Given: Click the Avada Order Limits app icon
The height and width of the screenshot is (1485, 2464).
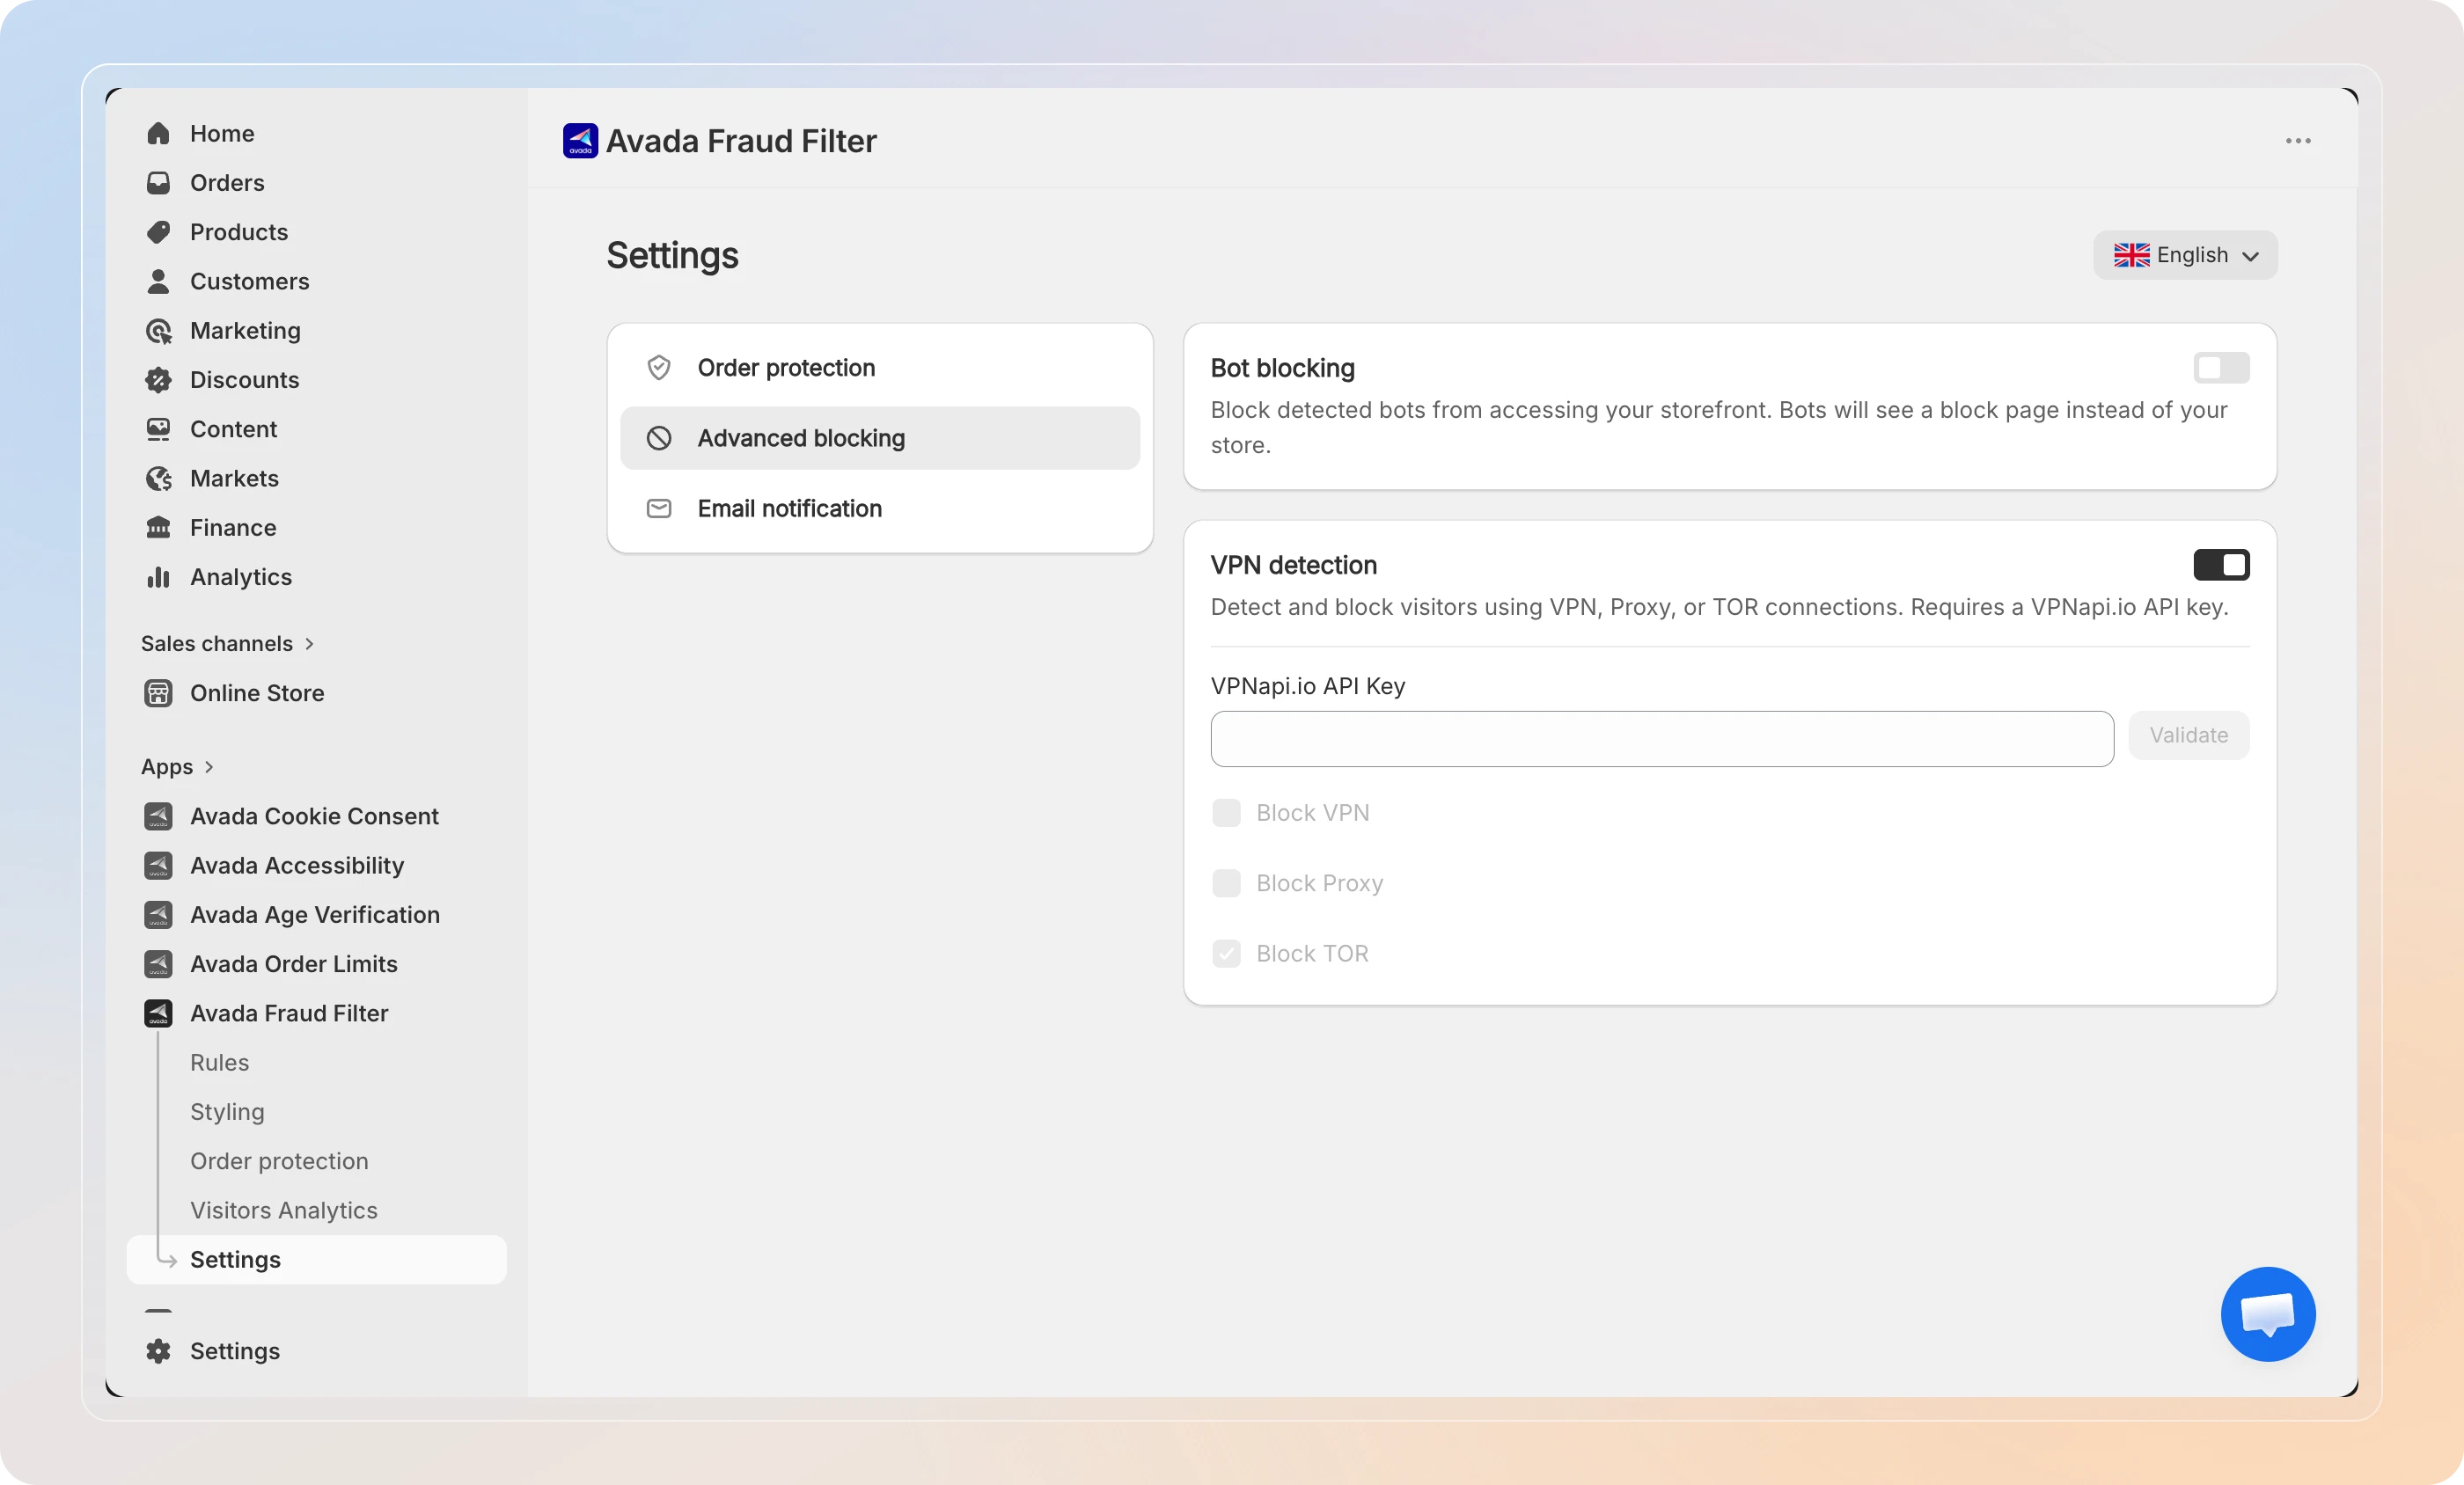Looking at the screenshot, I should (x=158, y=964).
